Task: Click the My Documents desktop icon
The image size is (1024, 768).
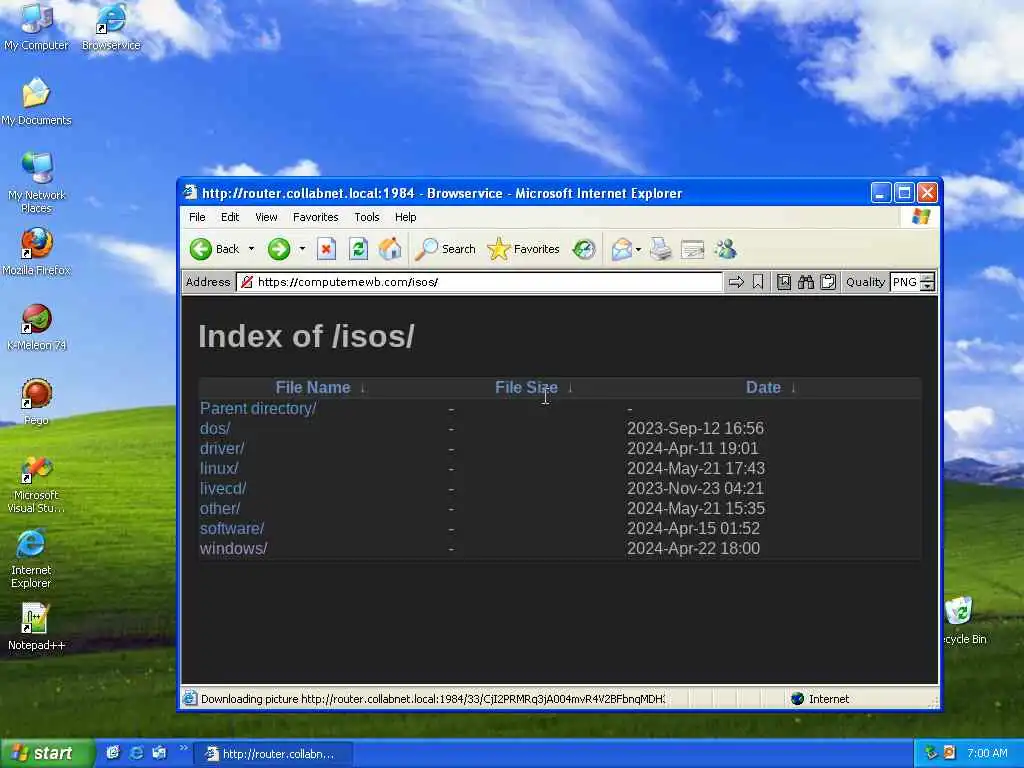Action: (36, 101)
